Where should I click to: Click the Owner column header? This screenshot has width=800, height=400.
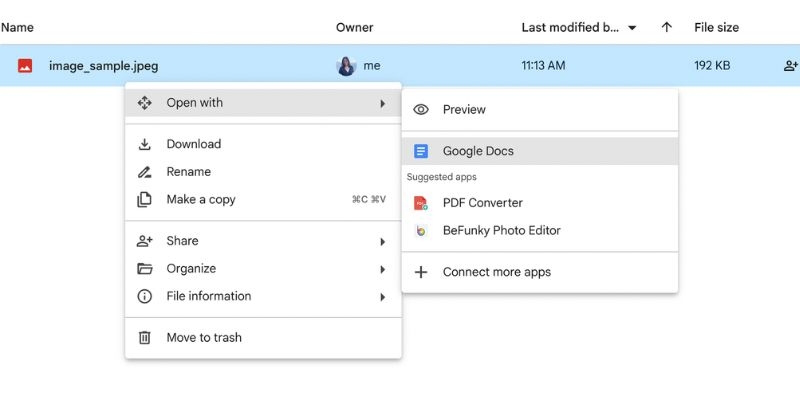(355, 28)
